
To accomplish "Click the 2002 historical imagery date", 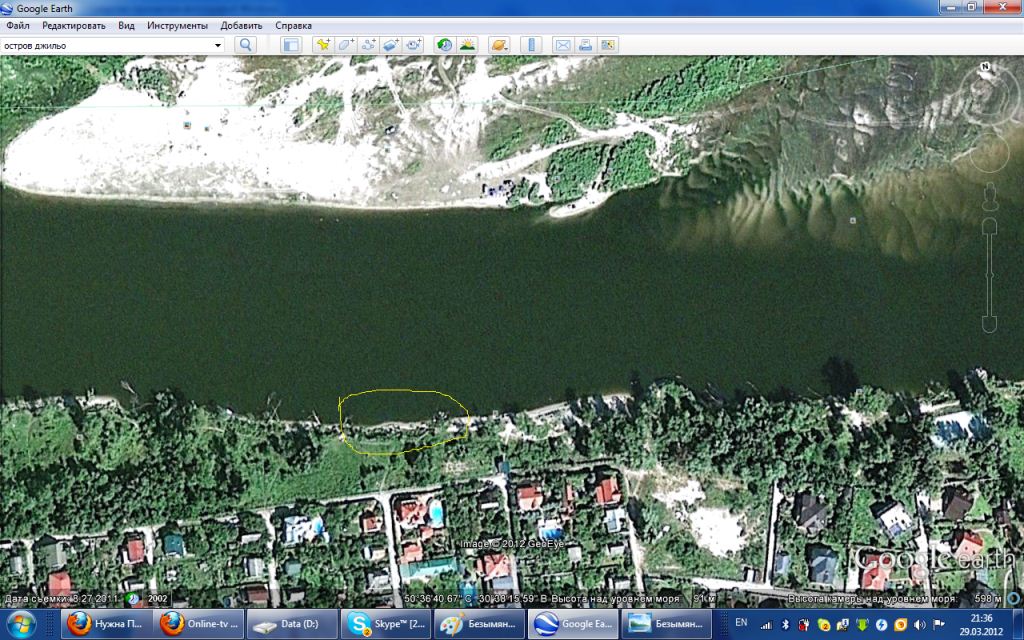I will pyautogui.click(x=157, y=599).
